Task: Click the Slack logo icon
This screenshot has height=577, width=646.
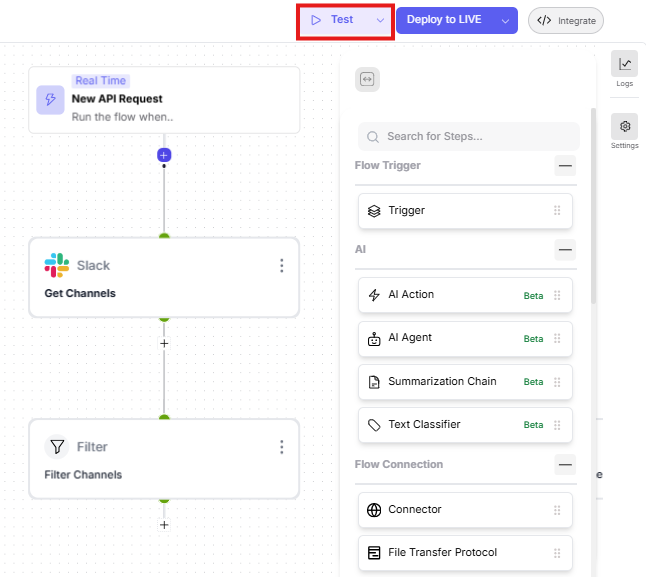Action: [56, 265]
